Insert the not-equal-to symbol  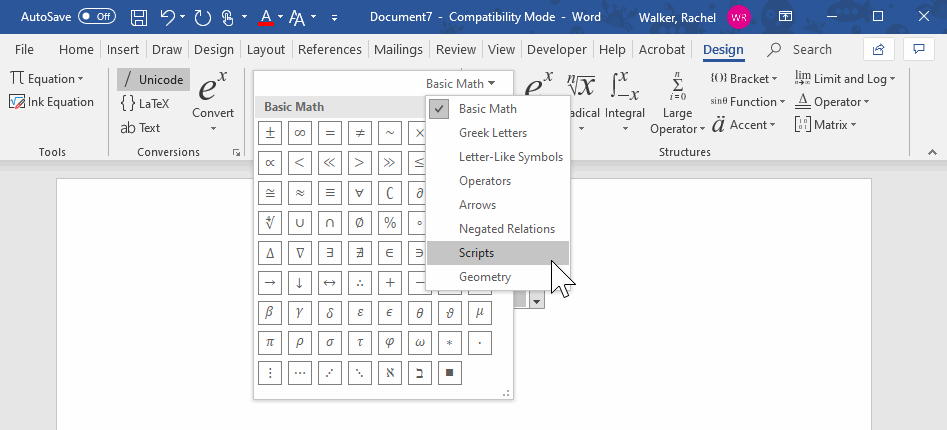360,133
